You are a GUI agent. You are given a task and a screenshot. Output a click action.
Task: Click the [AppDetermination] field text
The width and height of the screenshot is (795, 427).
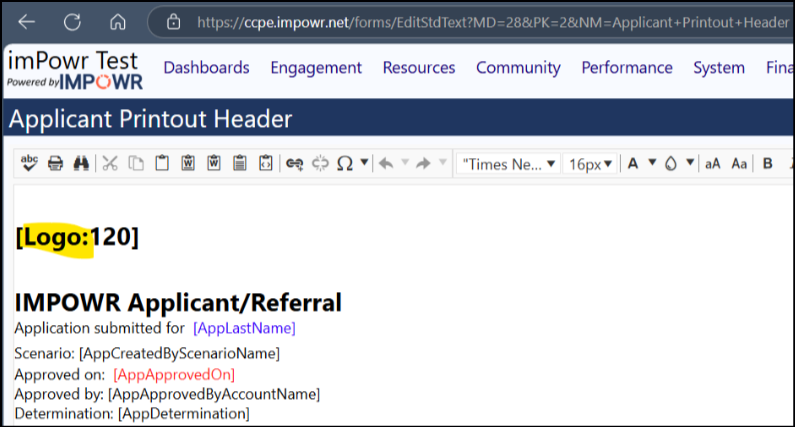(x=184, y=414)
